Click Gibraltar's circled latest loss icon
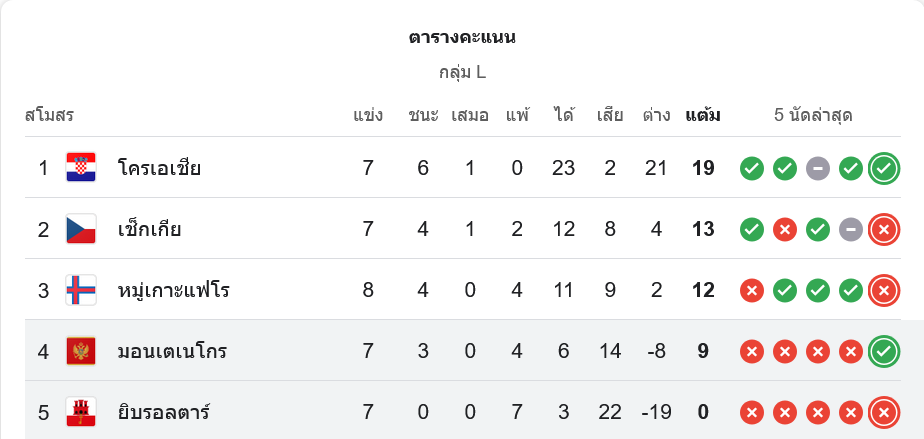 (883, 412)
